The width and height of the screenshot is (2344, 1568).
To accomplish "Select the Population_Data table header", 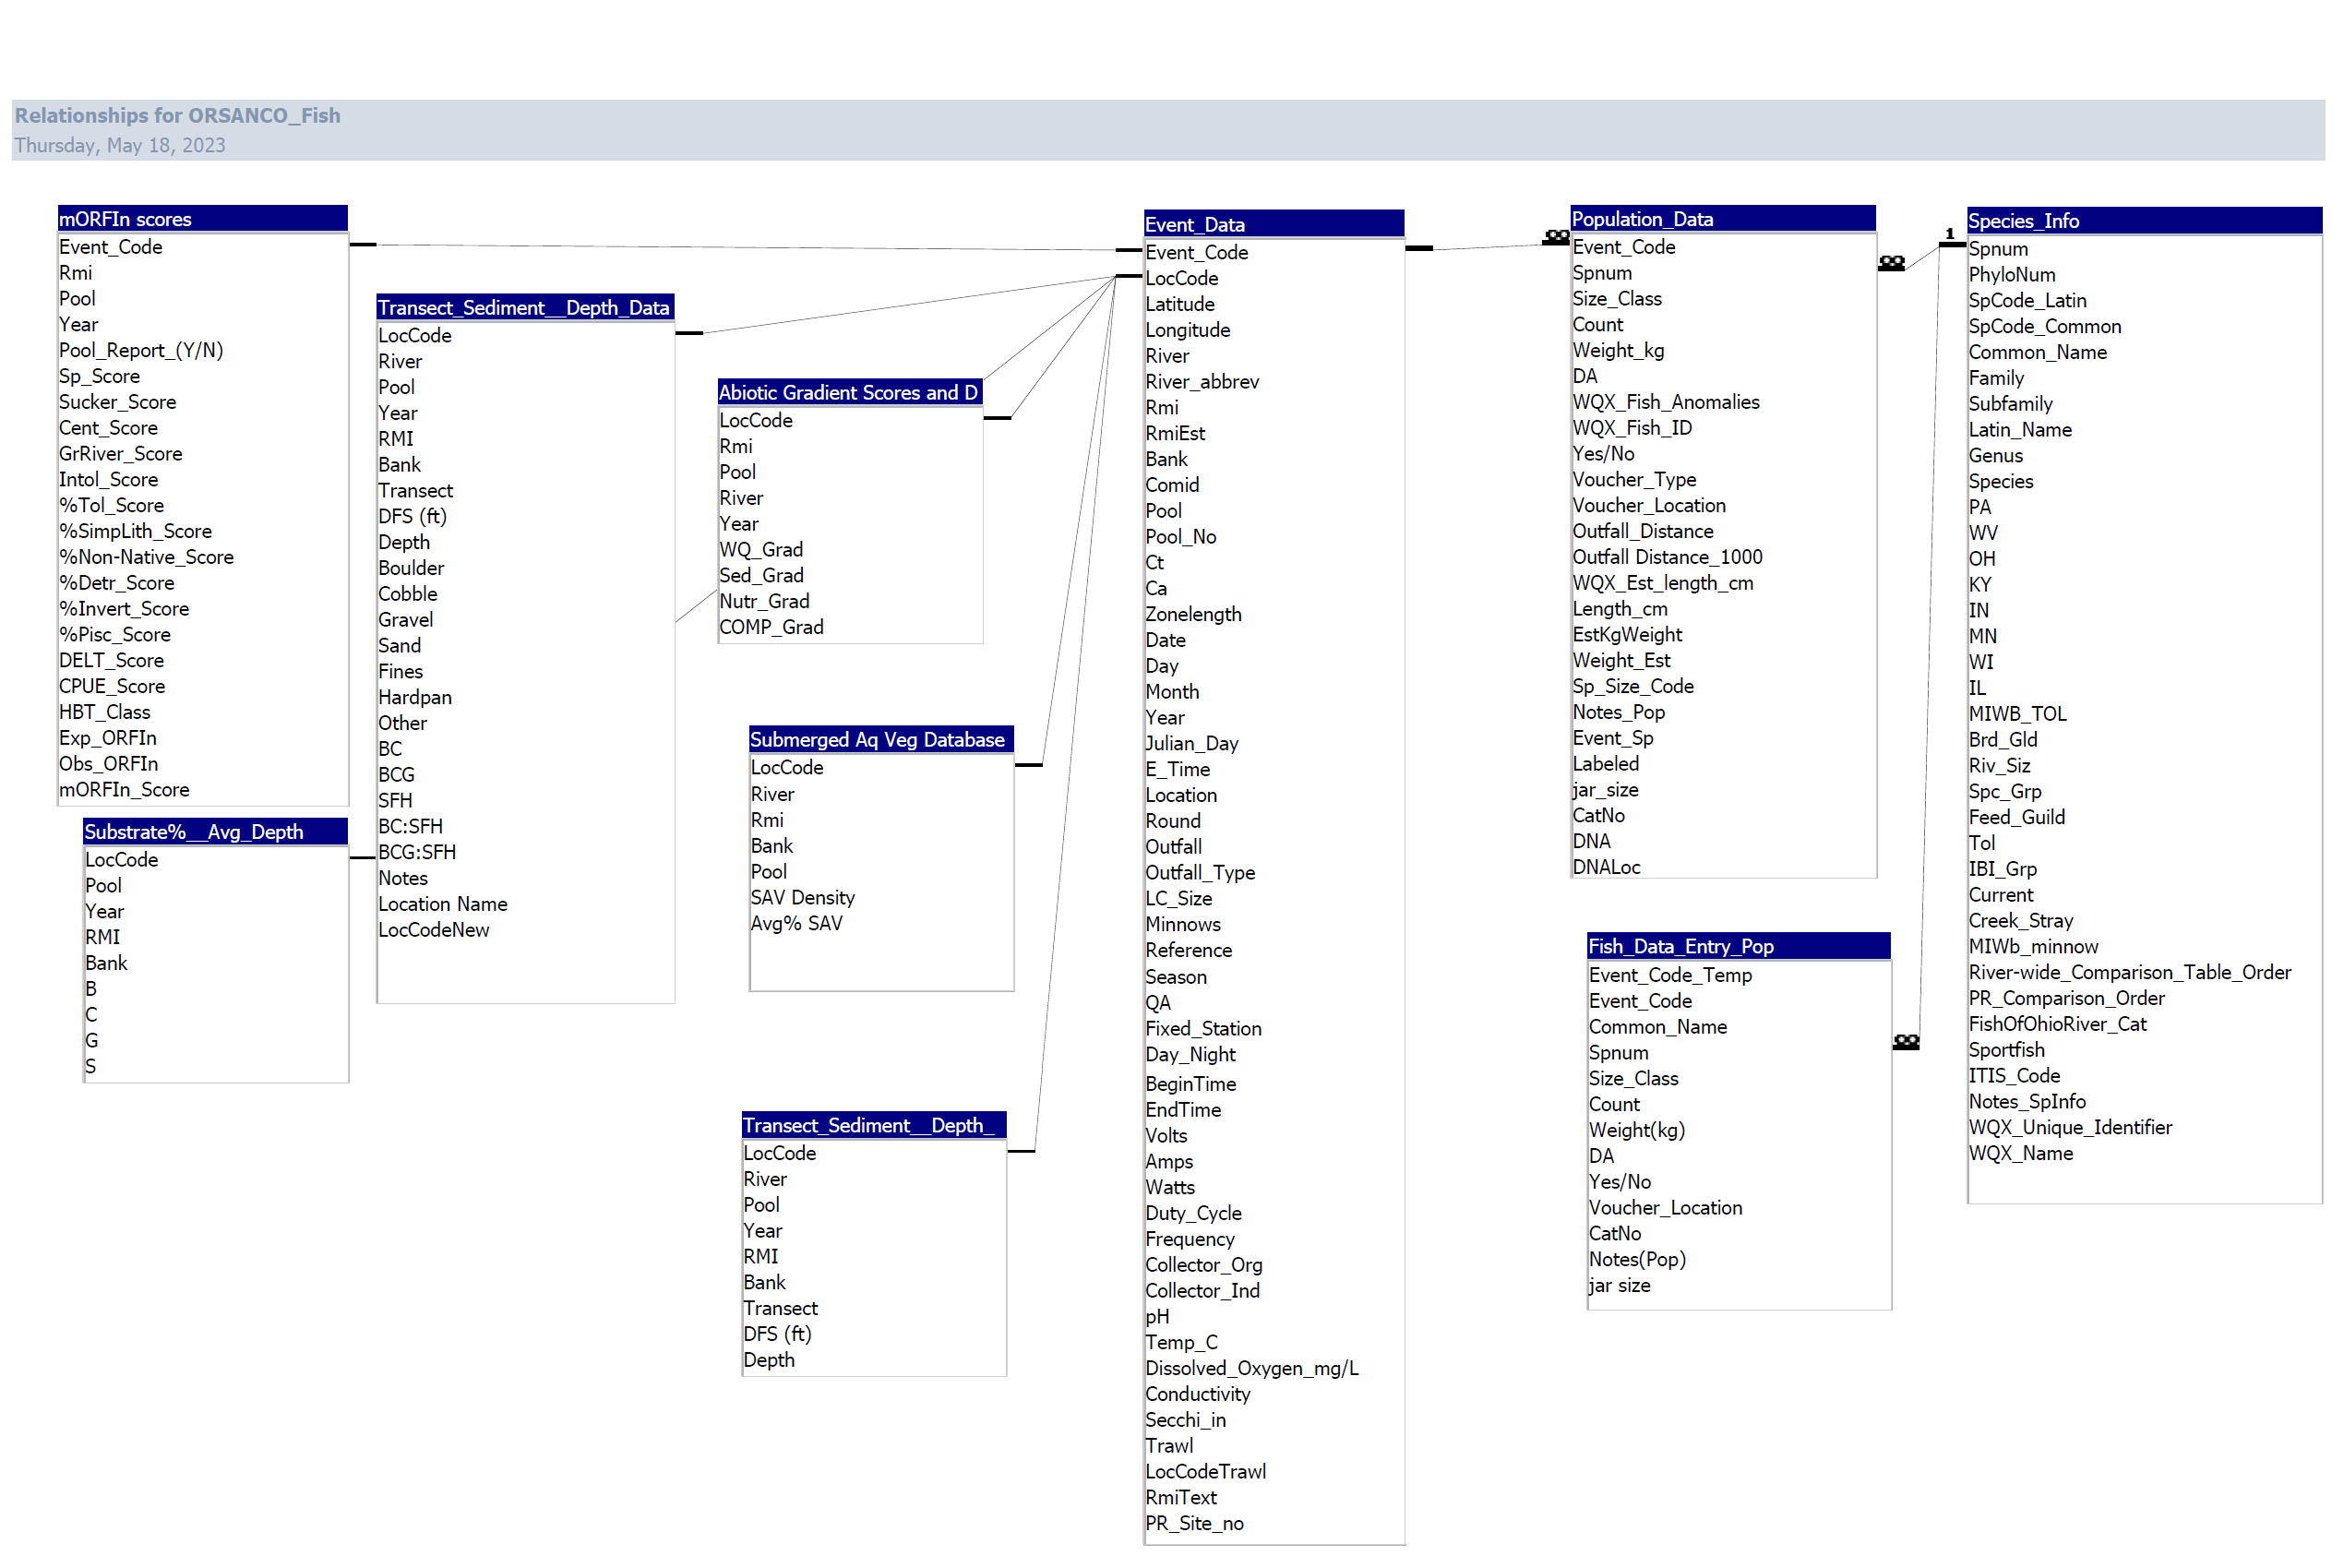I will [x=1722, y=219].
